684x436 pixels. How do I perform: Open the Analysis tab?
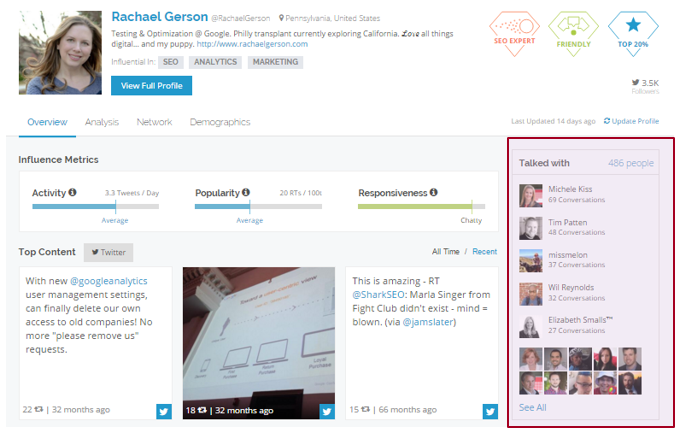coord(102,122)
